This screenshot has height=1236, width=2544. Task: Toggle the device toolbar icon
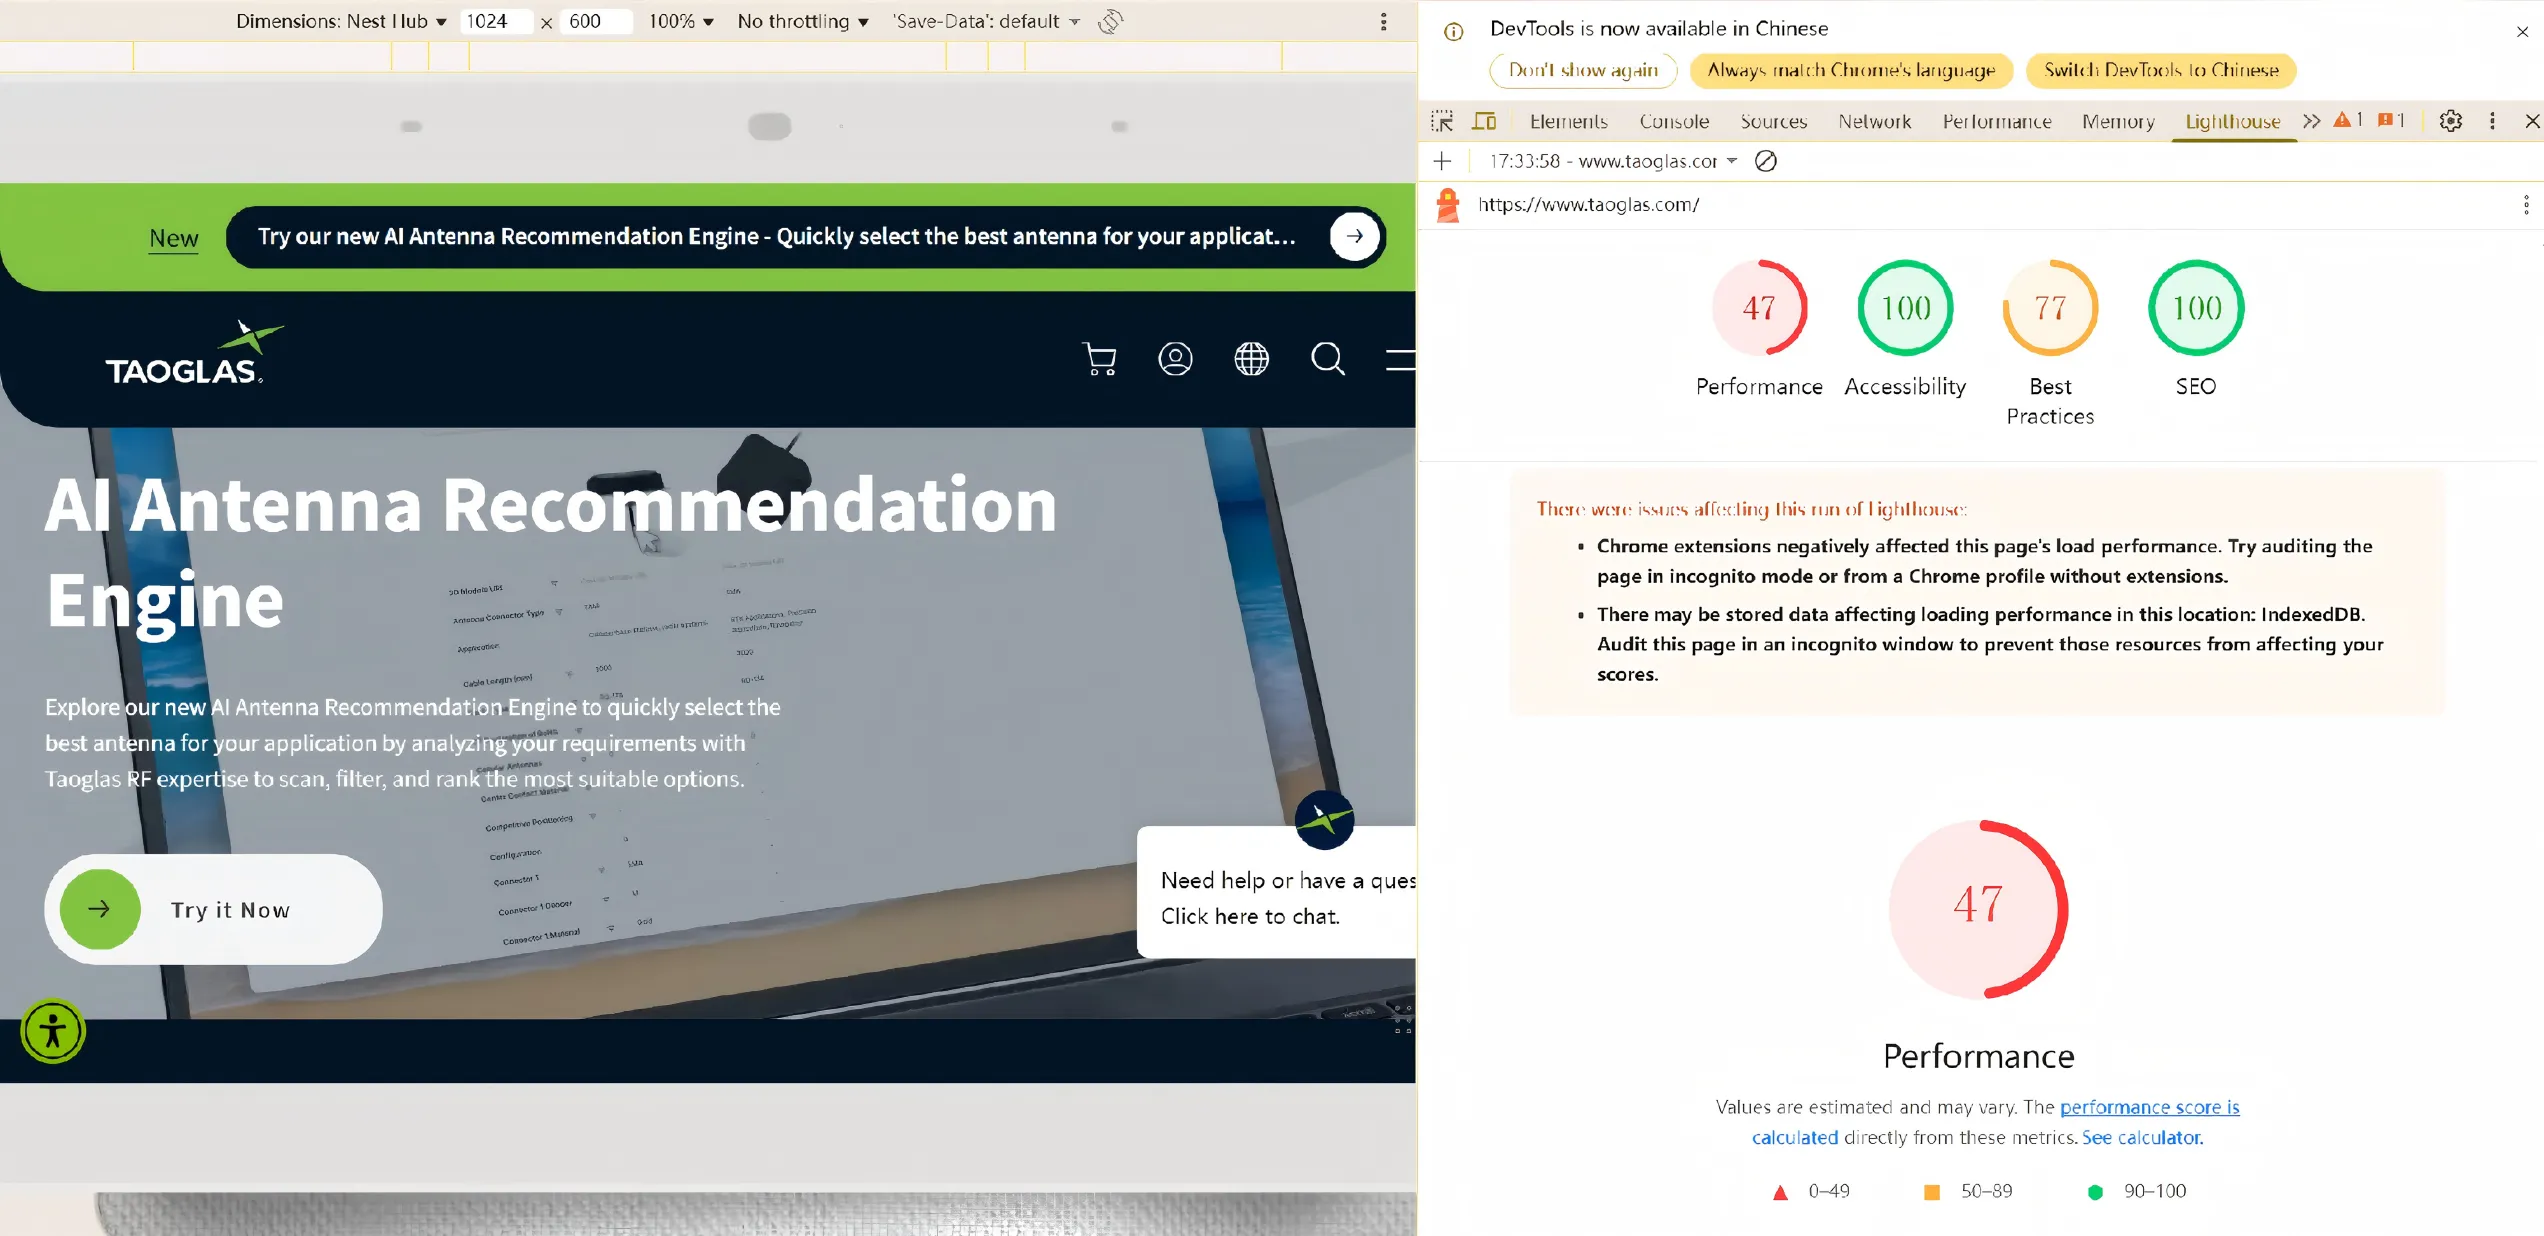pos(1484,121)
